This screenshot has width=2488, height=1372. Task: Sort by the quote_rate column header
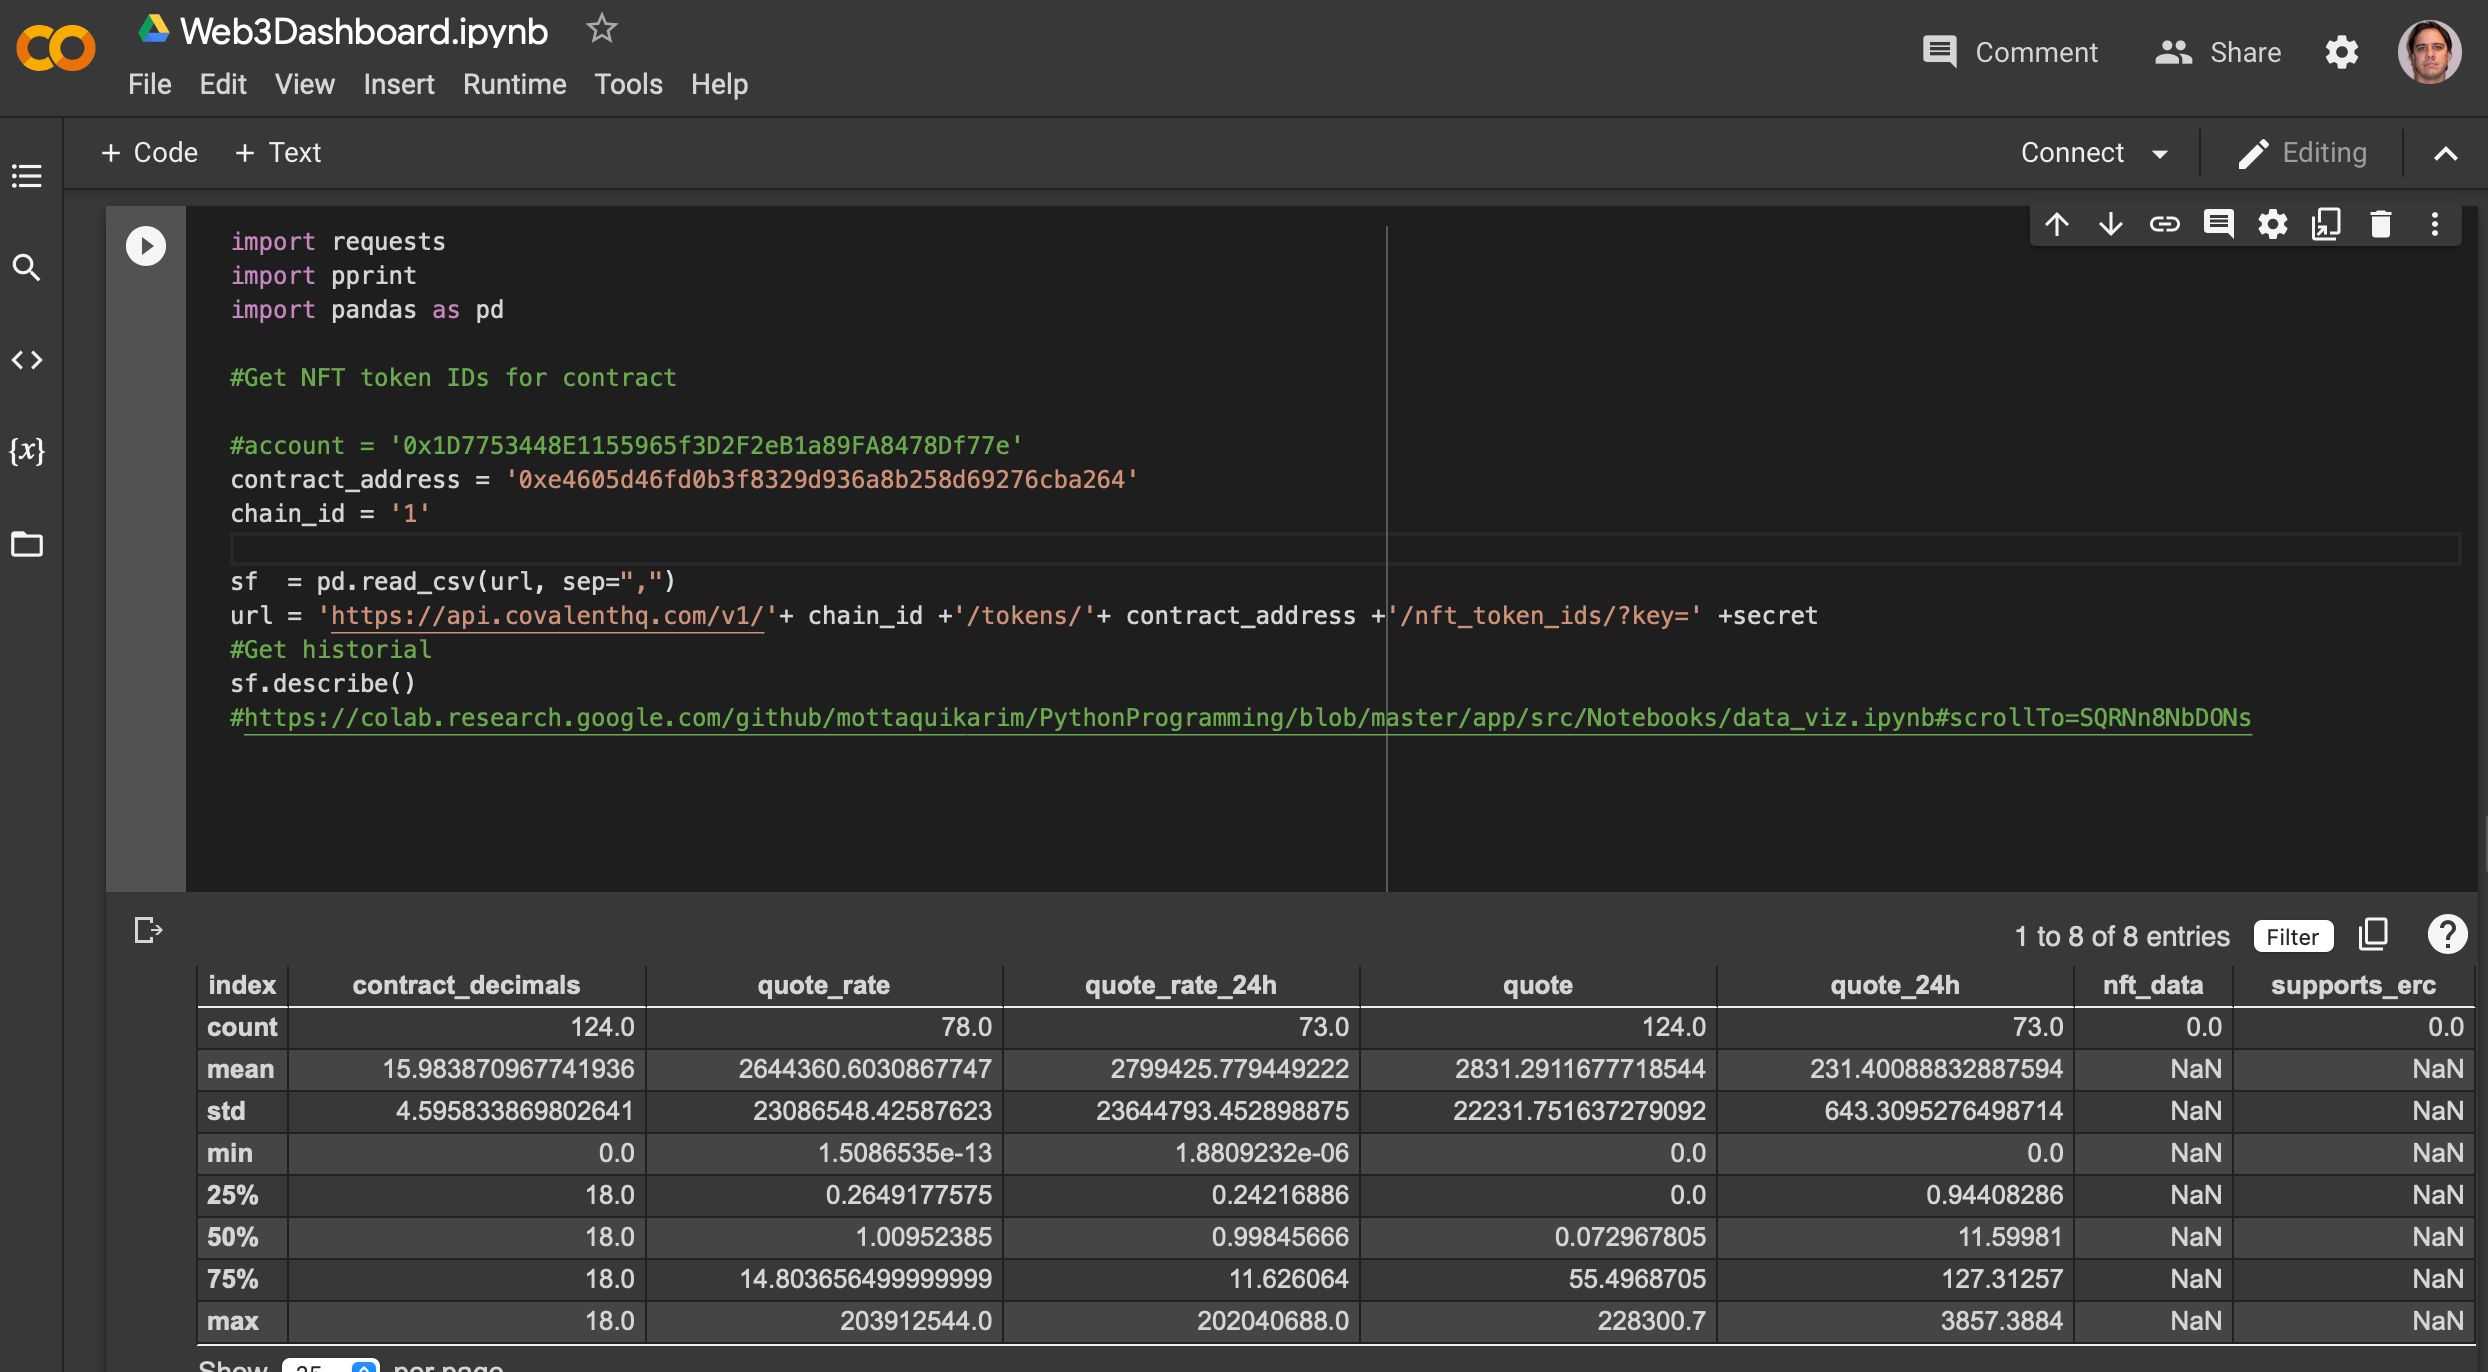coord(824,985)
